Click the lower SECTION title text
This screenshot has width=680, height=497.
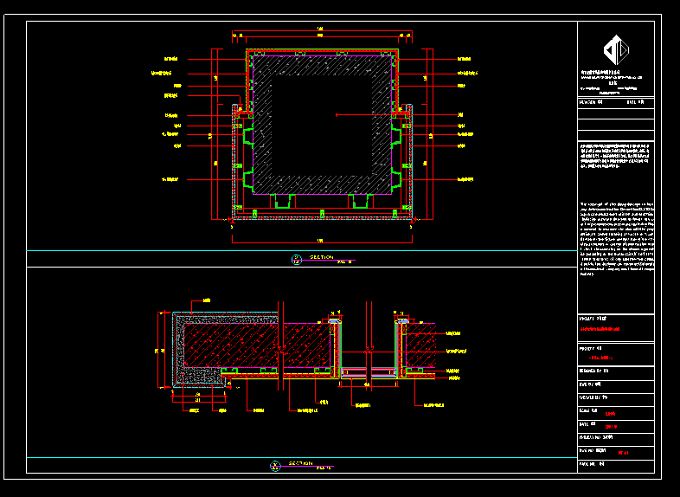point(301,463)
